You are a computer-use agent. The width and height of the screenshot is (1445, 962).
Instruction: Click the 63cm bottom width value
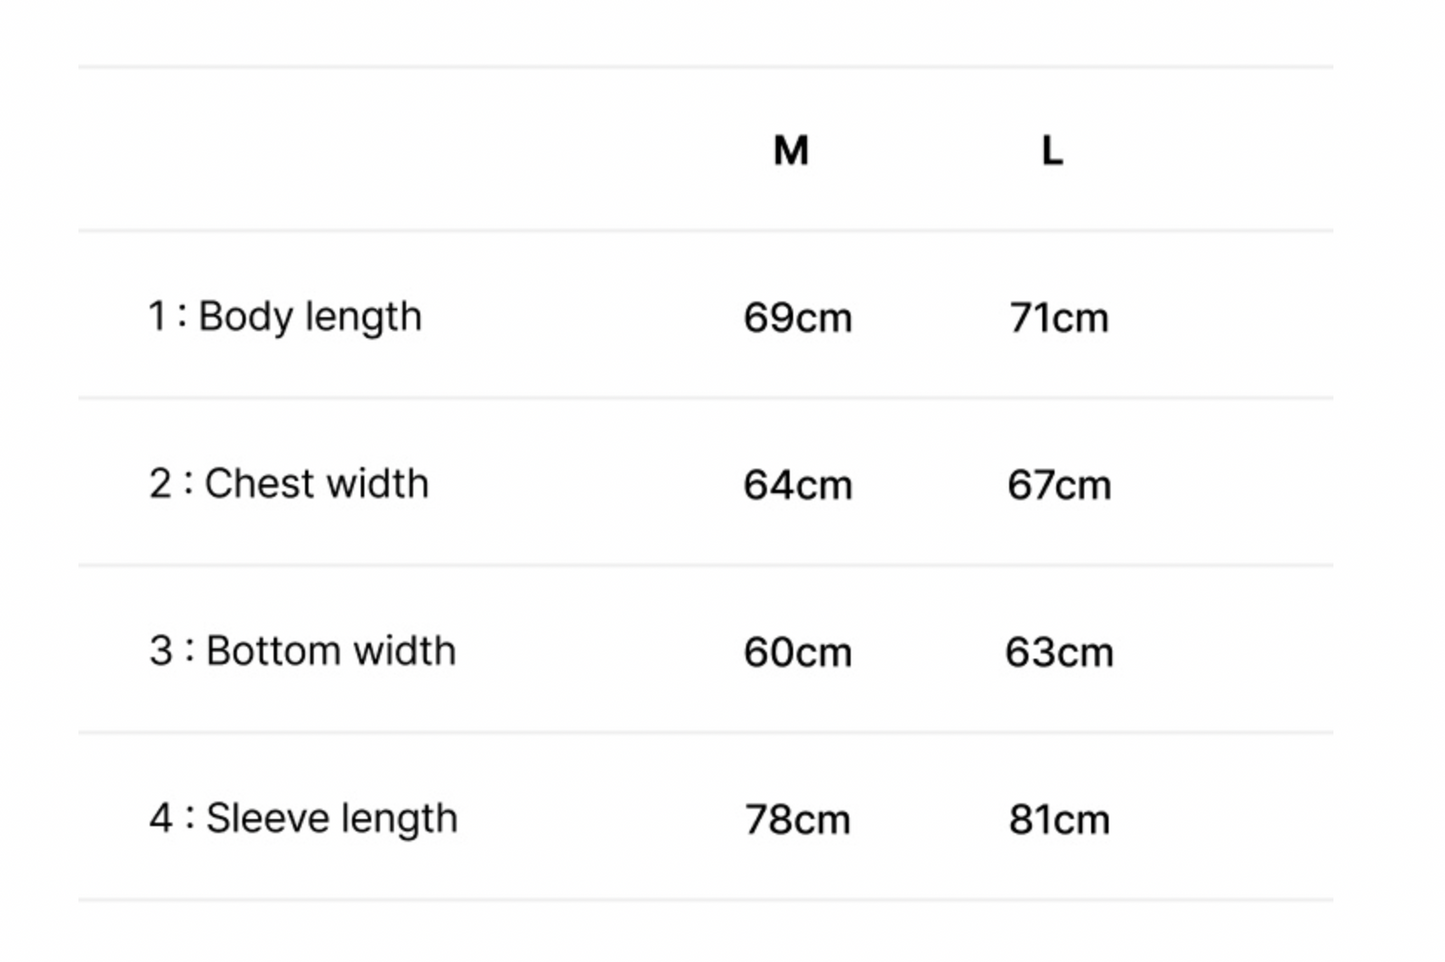pos(1059,652)
